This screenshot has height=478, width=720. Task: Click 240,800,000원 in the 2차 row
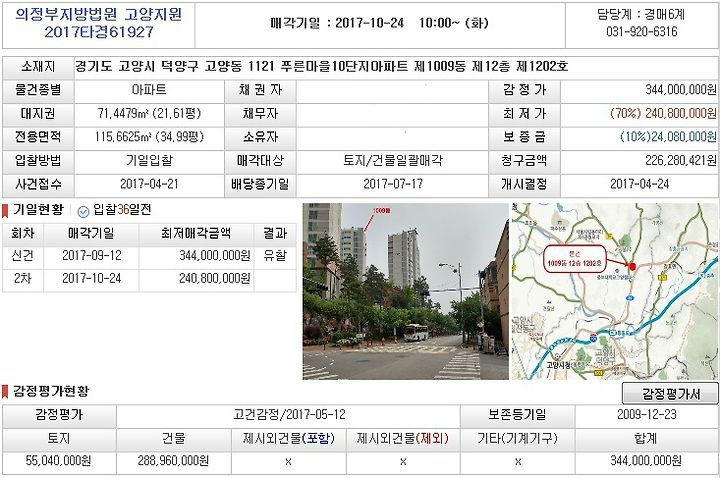(x=214, y=278)
